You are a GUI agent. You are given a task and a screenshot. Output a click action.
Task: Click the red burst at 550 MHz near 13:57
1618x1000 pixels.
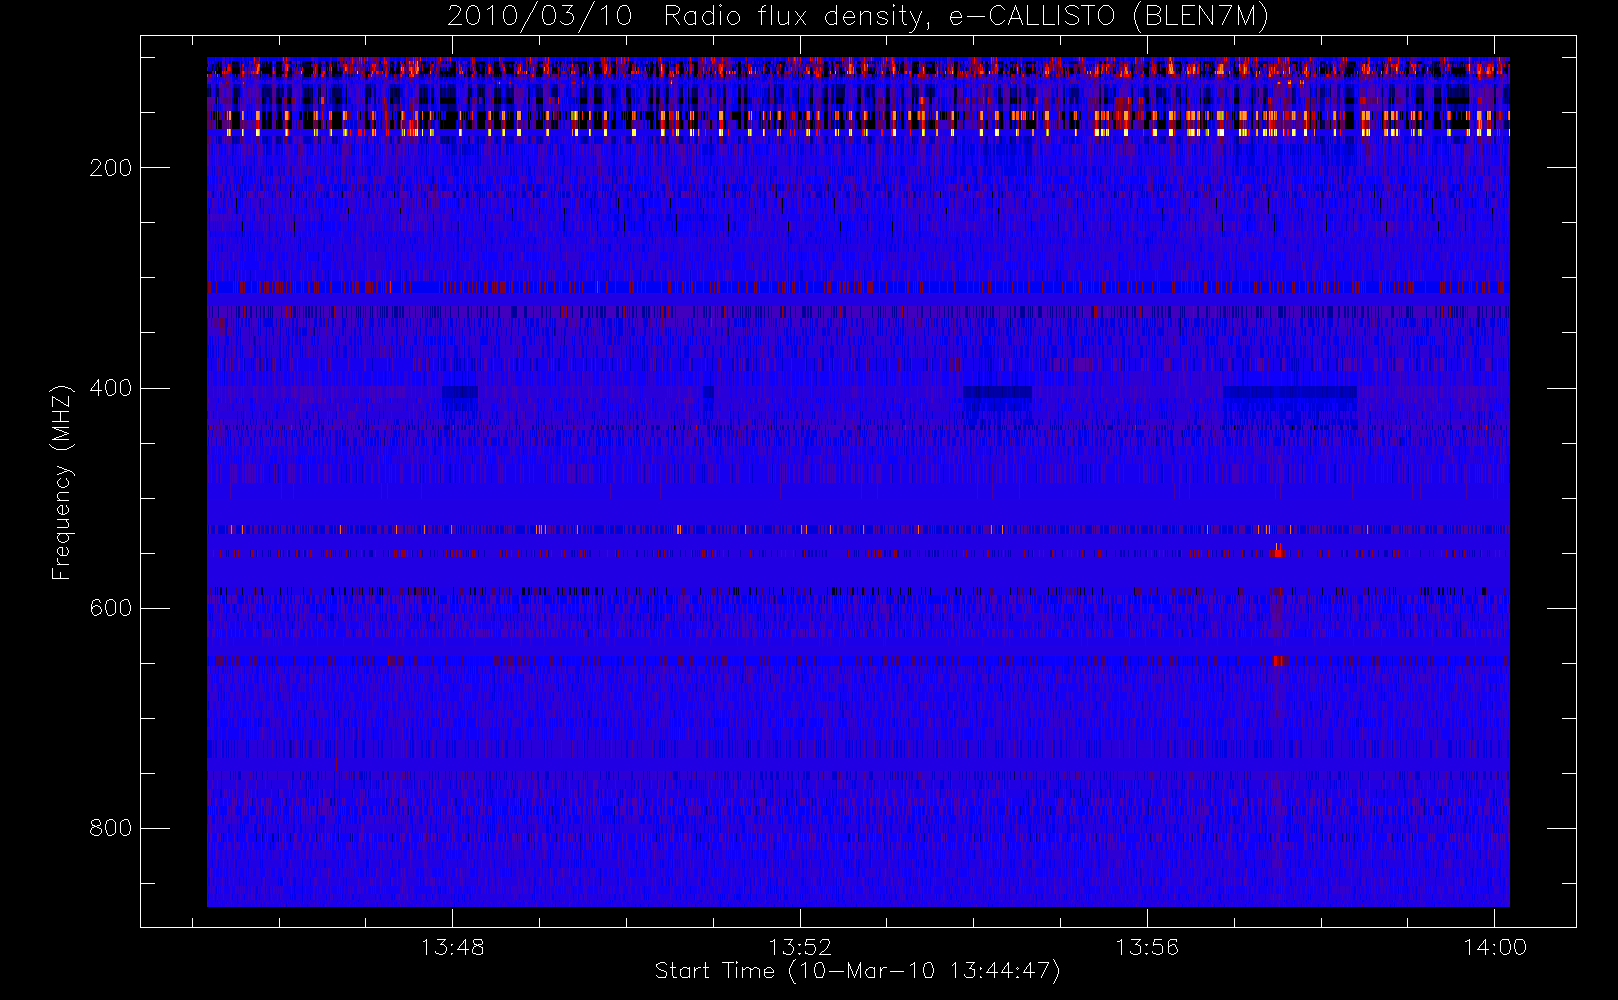pos(1277,551)
